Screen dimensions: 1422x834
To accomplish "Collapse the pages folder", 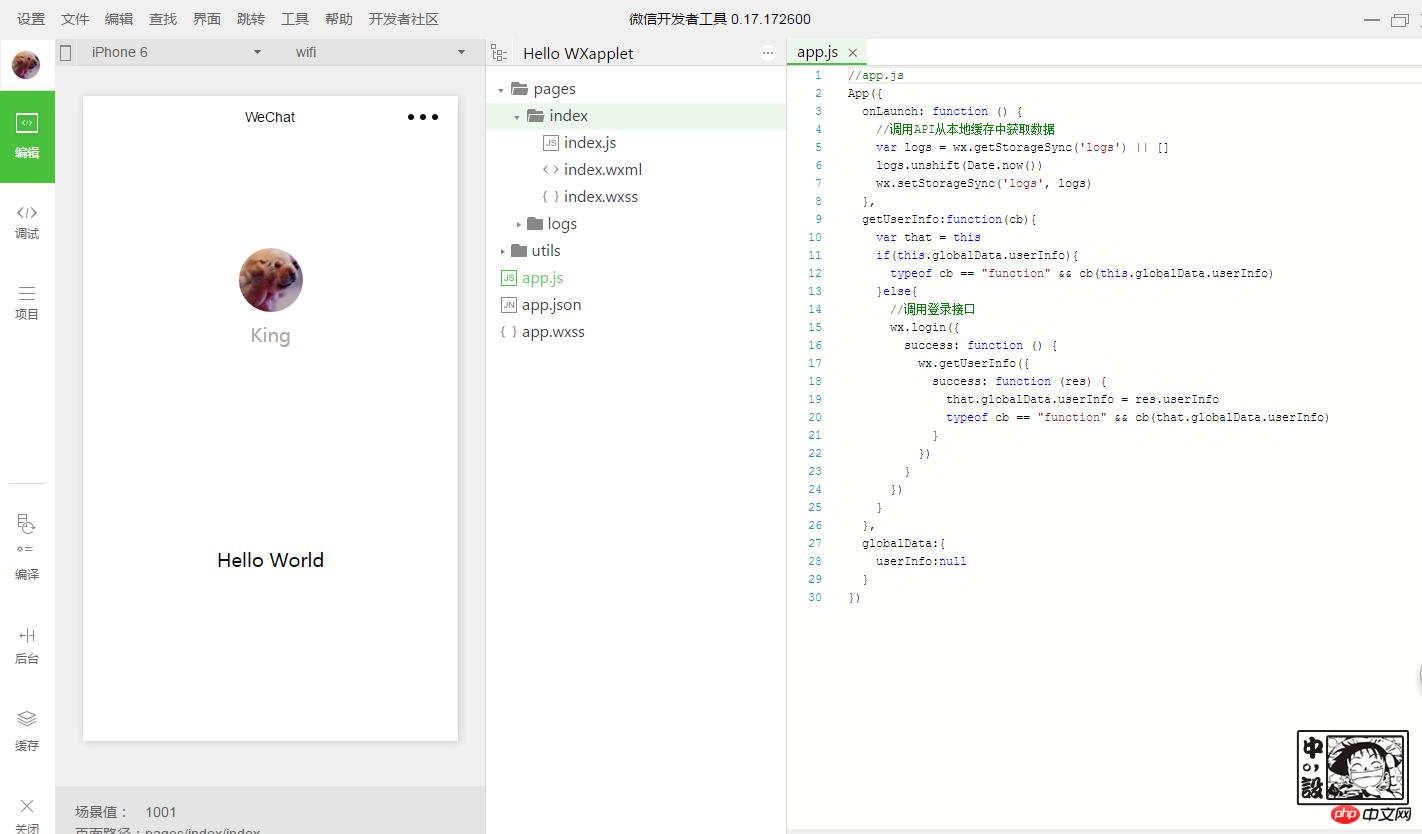I will (502, 89).
